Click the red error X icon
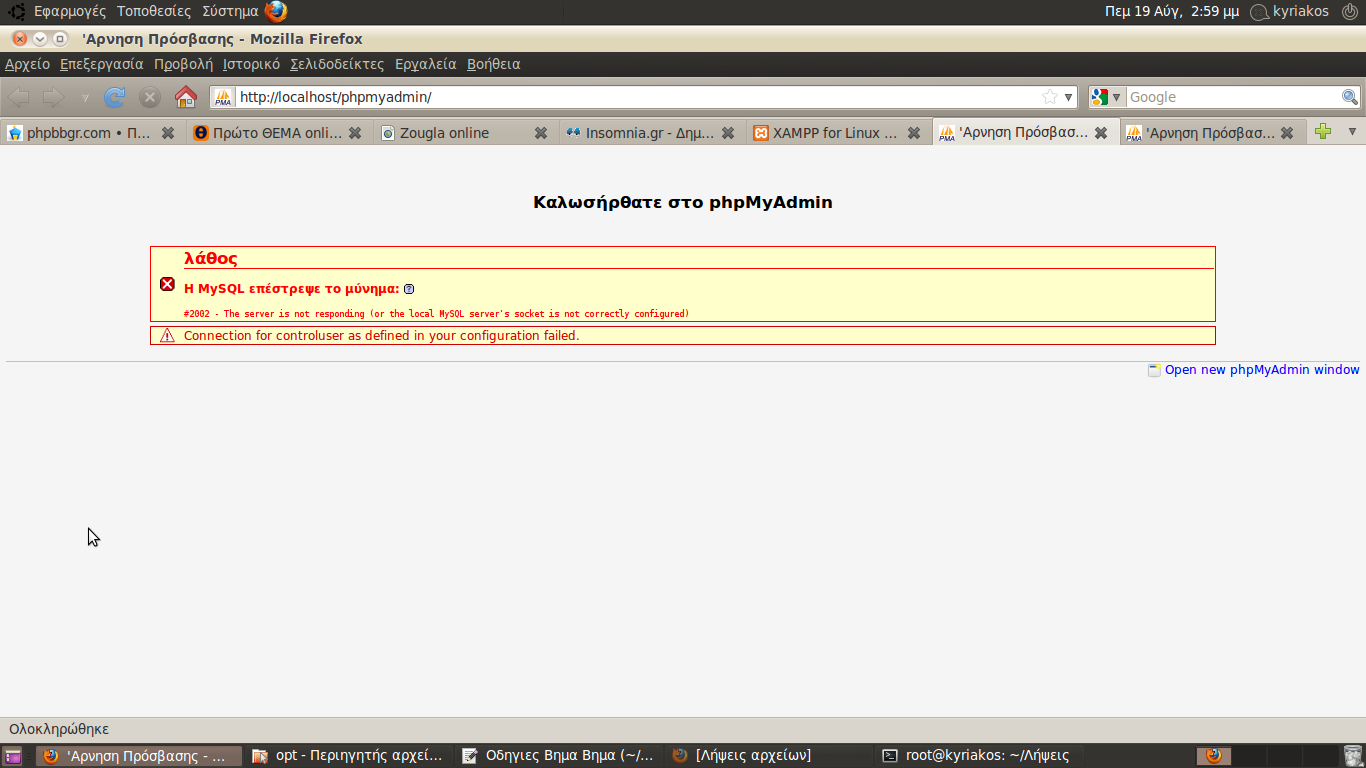The width and height of the screenshot is (1366, 768). click(168, 284)
